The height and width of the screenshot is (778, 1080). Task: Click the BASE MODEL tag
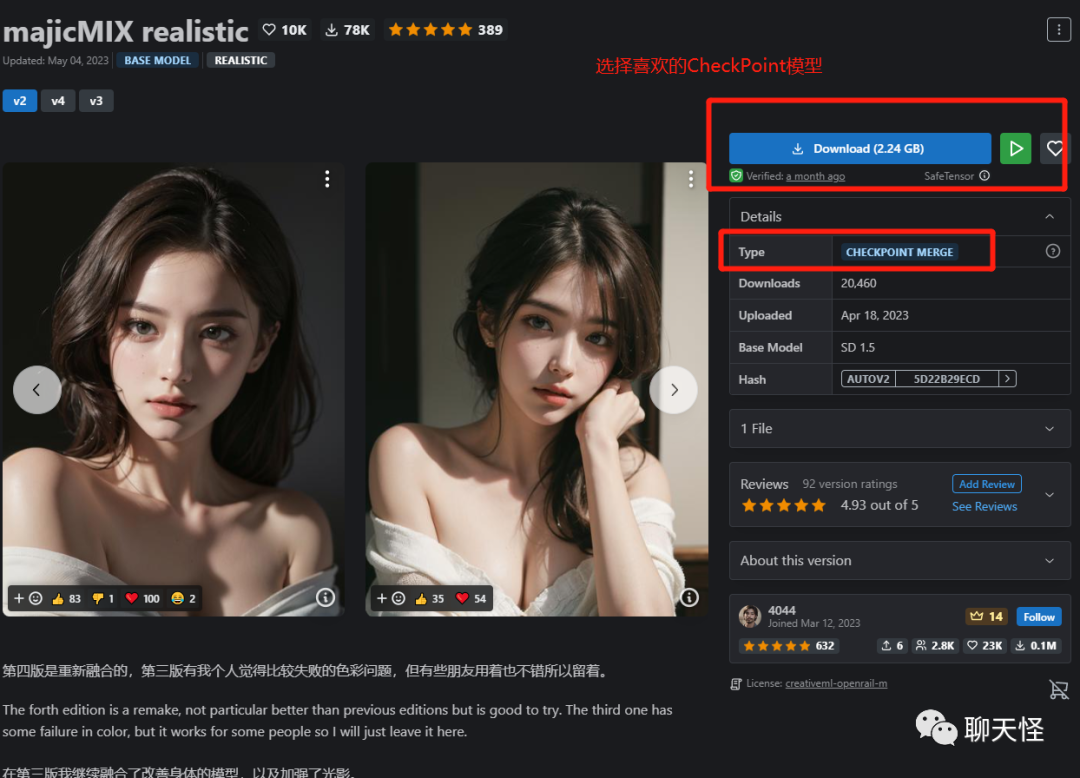(x=157, y=61)
